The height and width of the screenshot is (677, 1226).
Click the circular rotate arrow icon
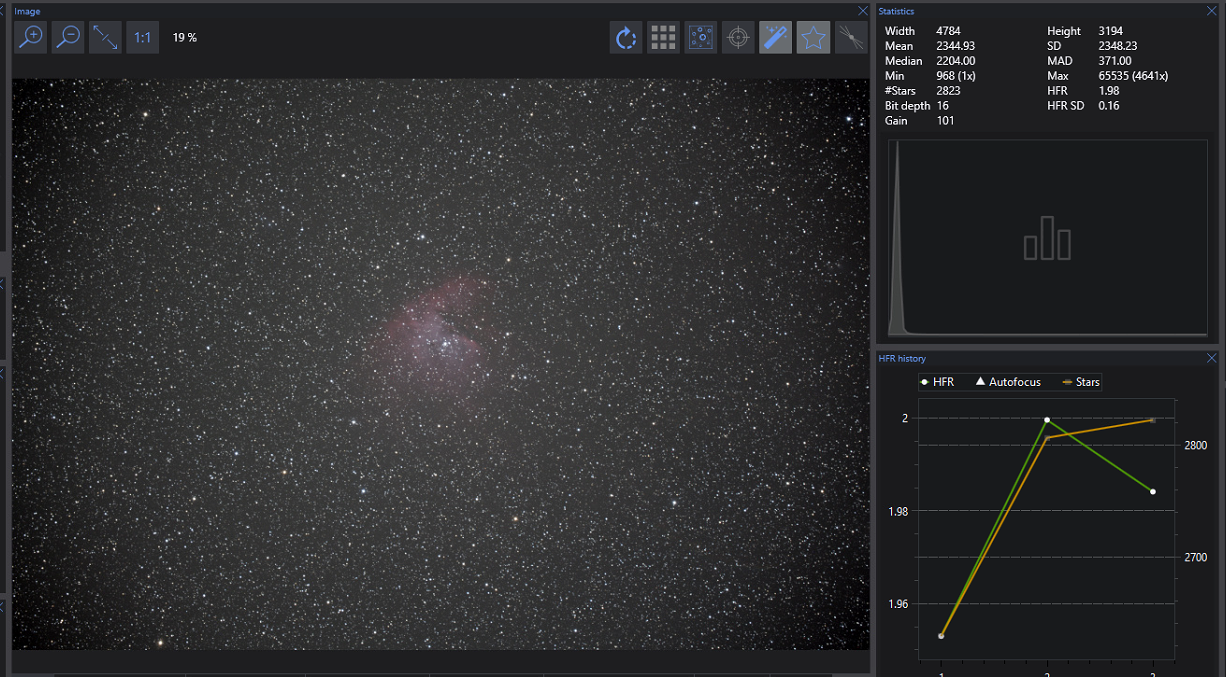click(x=626, y=38)
